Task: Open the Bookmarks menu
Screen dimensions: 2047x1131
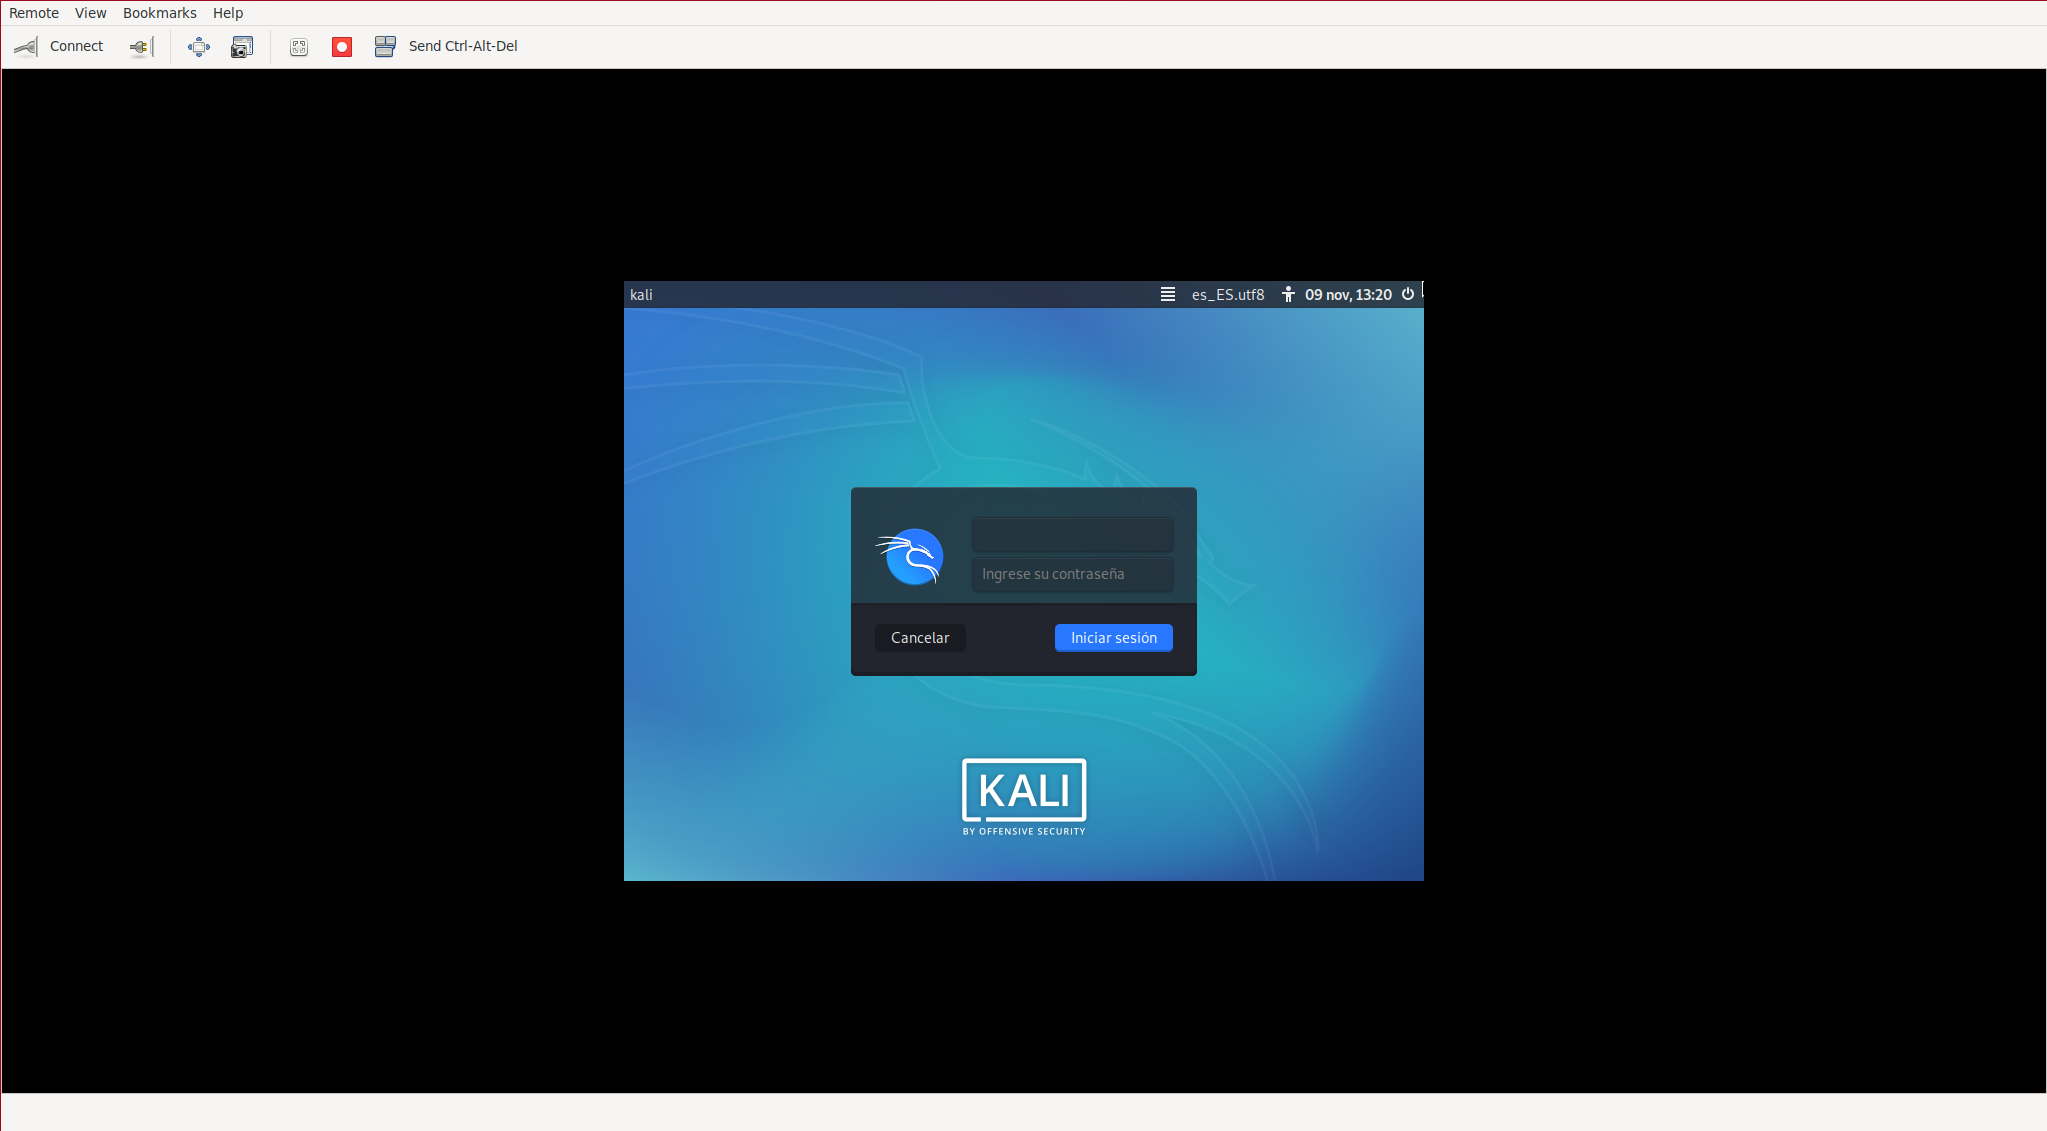Action: (159, 13)
